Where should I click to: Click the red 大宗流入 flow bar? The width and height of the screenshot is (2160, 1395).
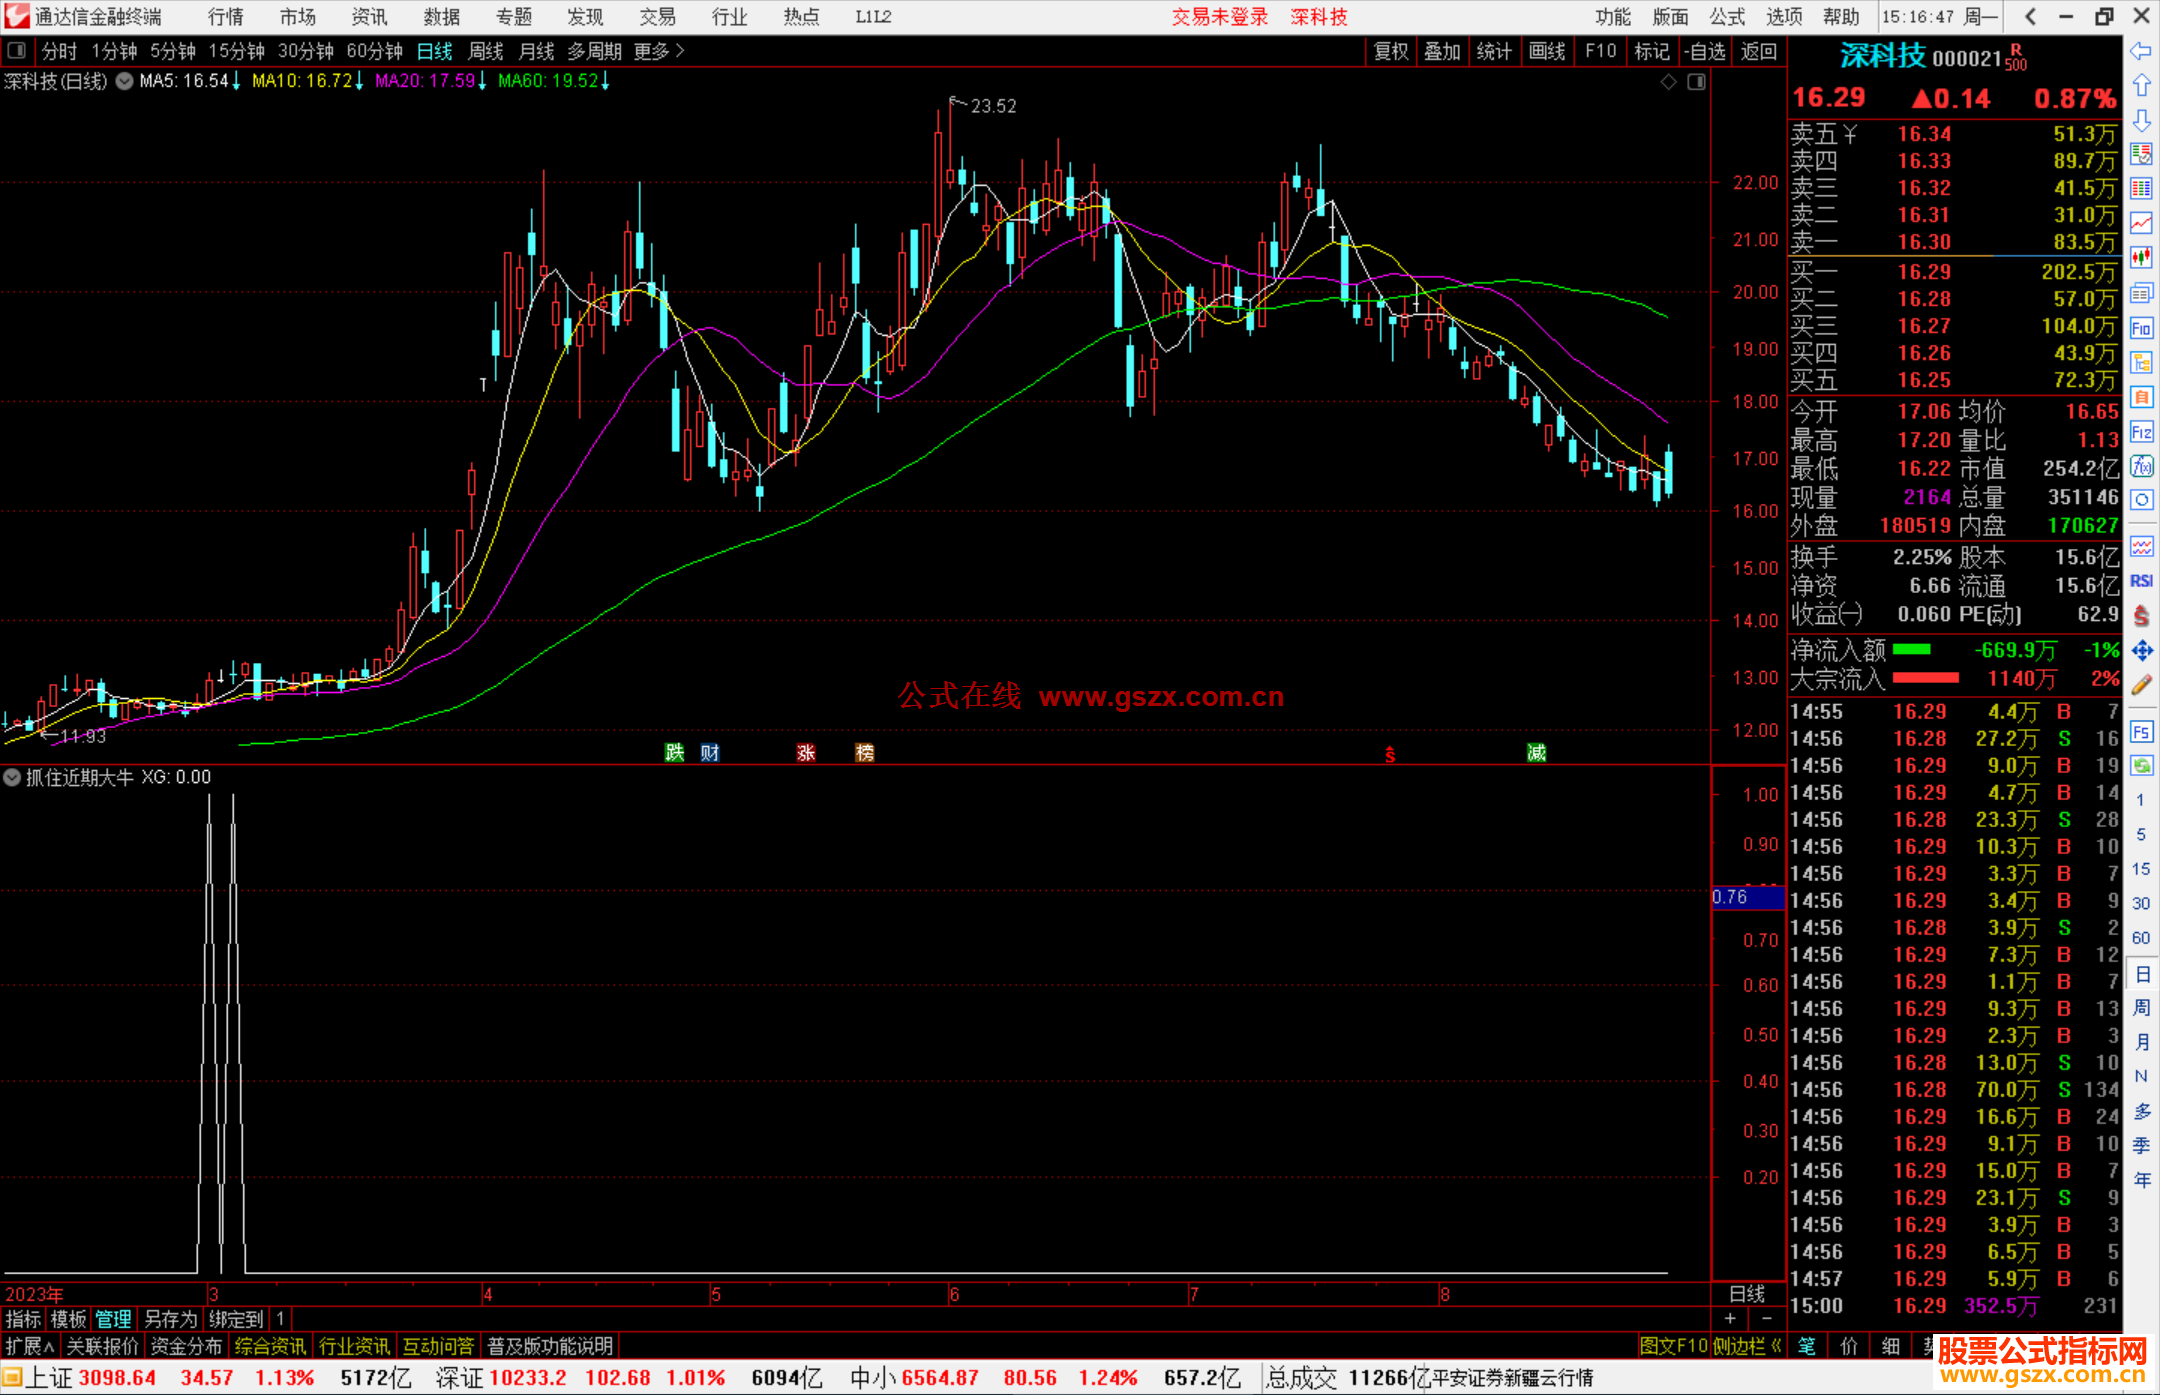(1925, 678)
